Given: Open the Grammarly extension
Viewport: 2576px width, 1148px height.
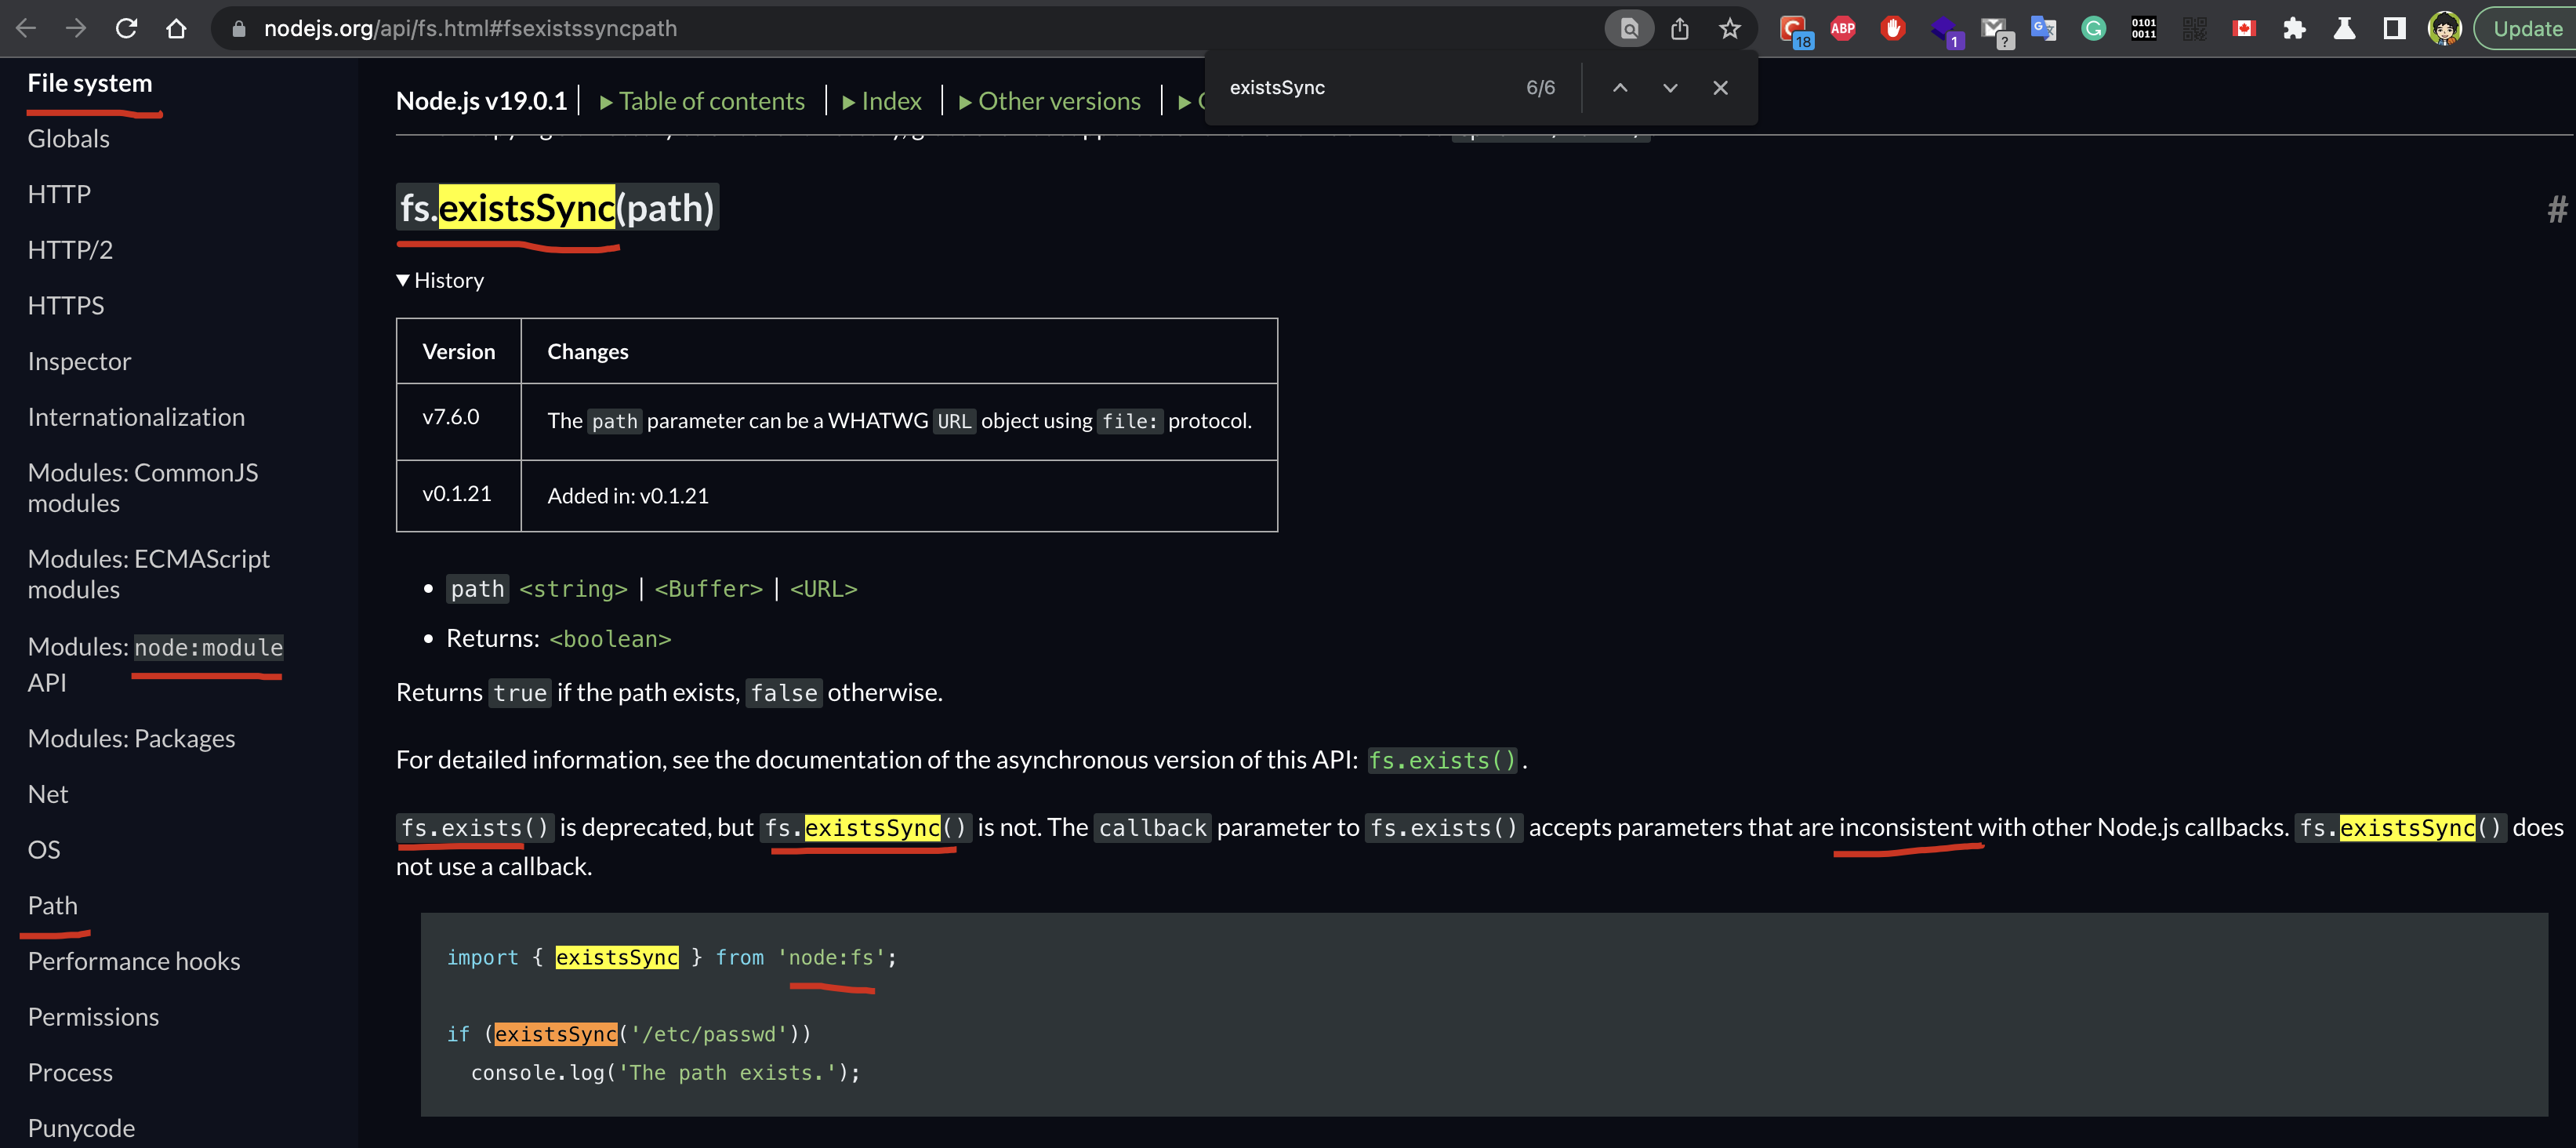Looking at the screenshot, I should pyautogui.click(x=2093, y=29).
